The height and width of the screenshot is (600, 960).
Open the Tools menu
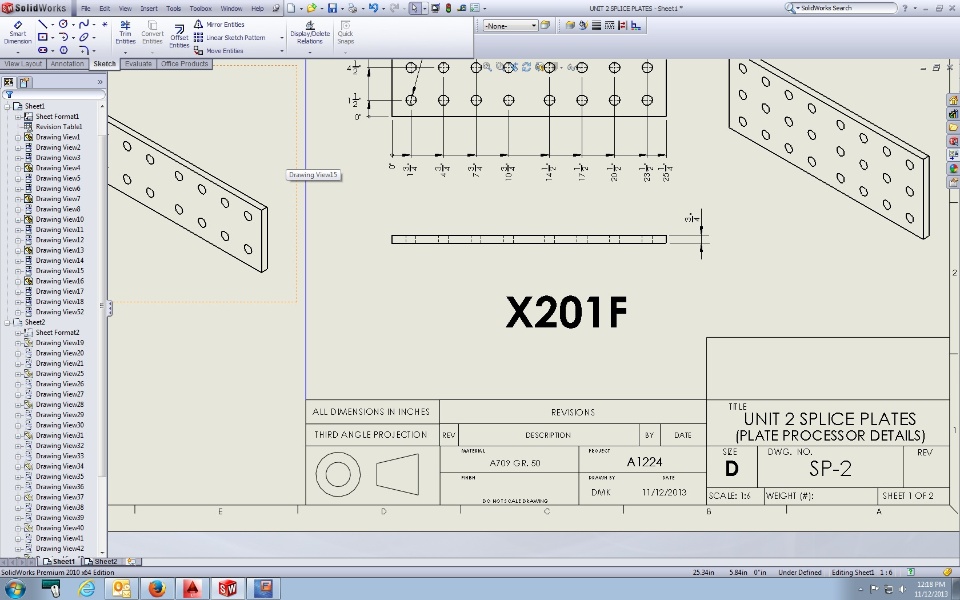point(173,9)
